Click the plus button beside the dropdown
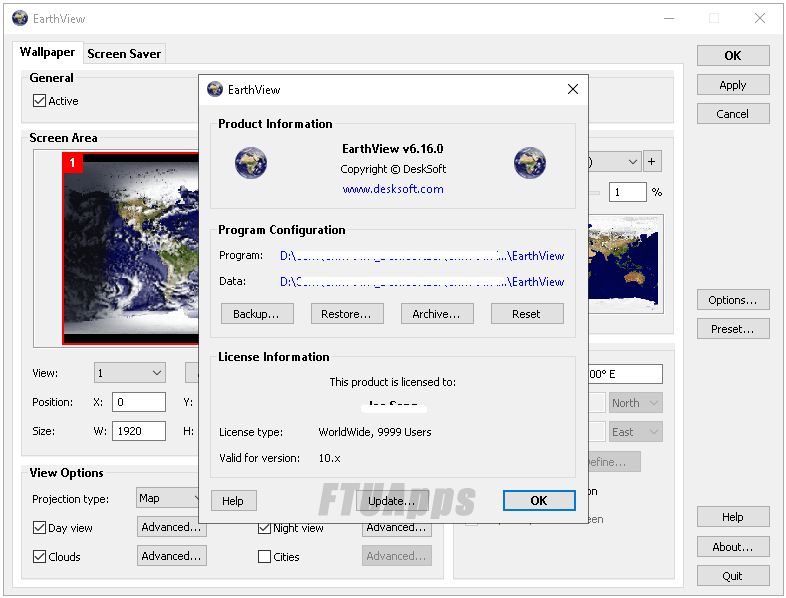786x598 pixels. (x=652, y=161)
